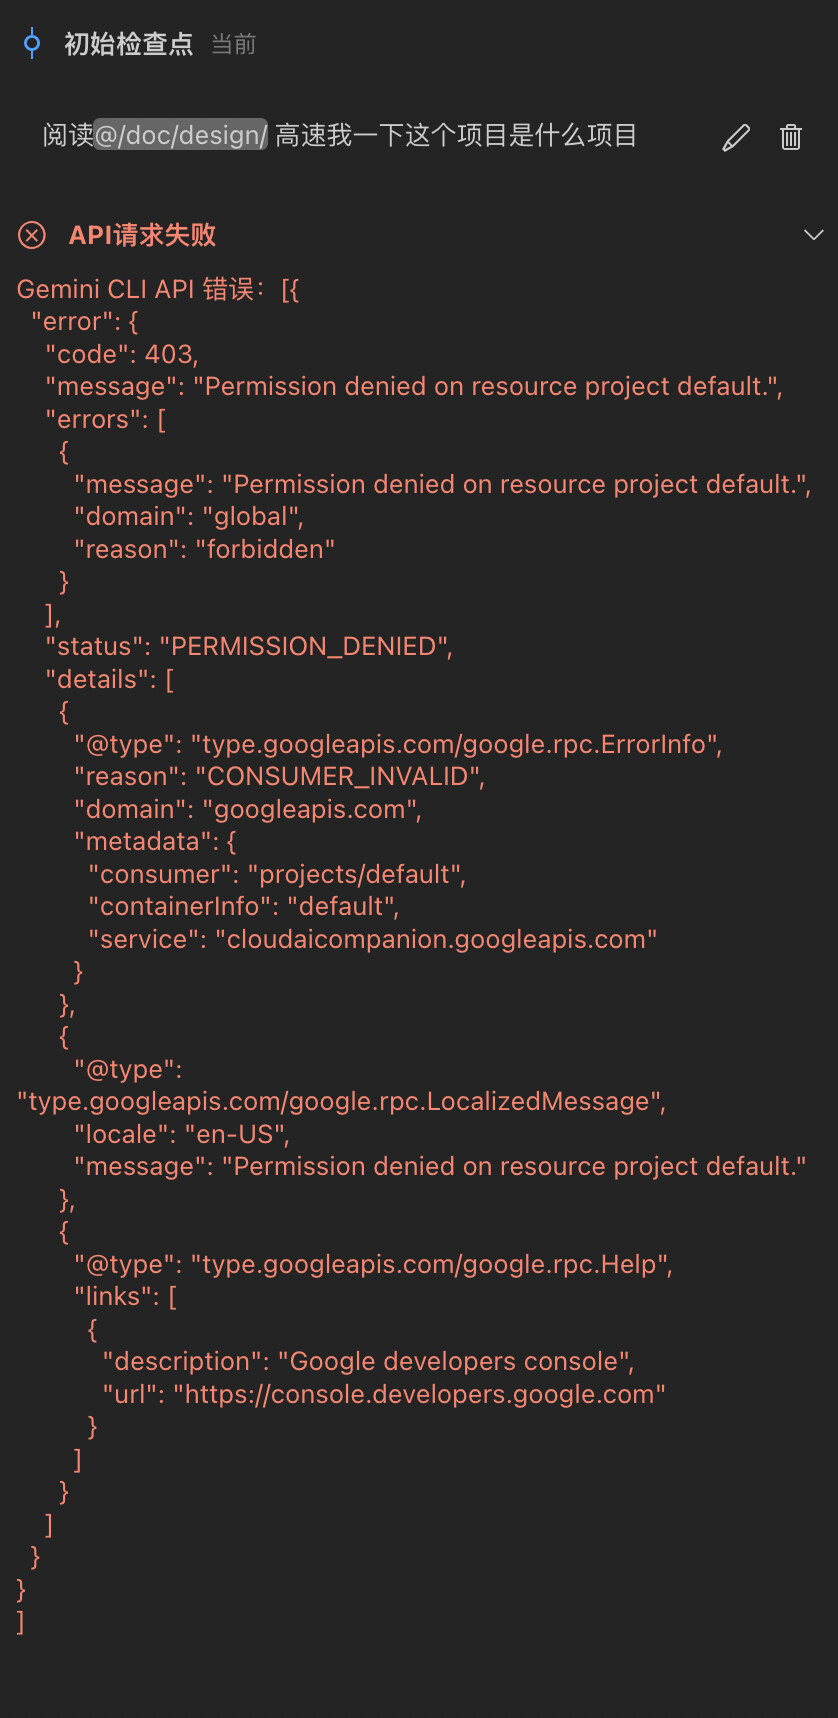838x1718 pixels.
Task: Click the blue checkpoint marker icon
Action: (x=32, y=44)
